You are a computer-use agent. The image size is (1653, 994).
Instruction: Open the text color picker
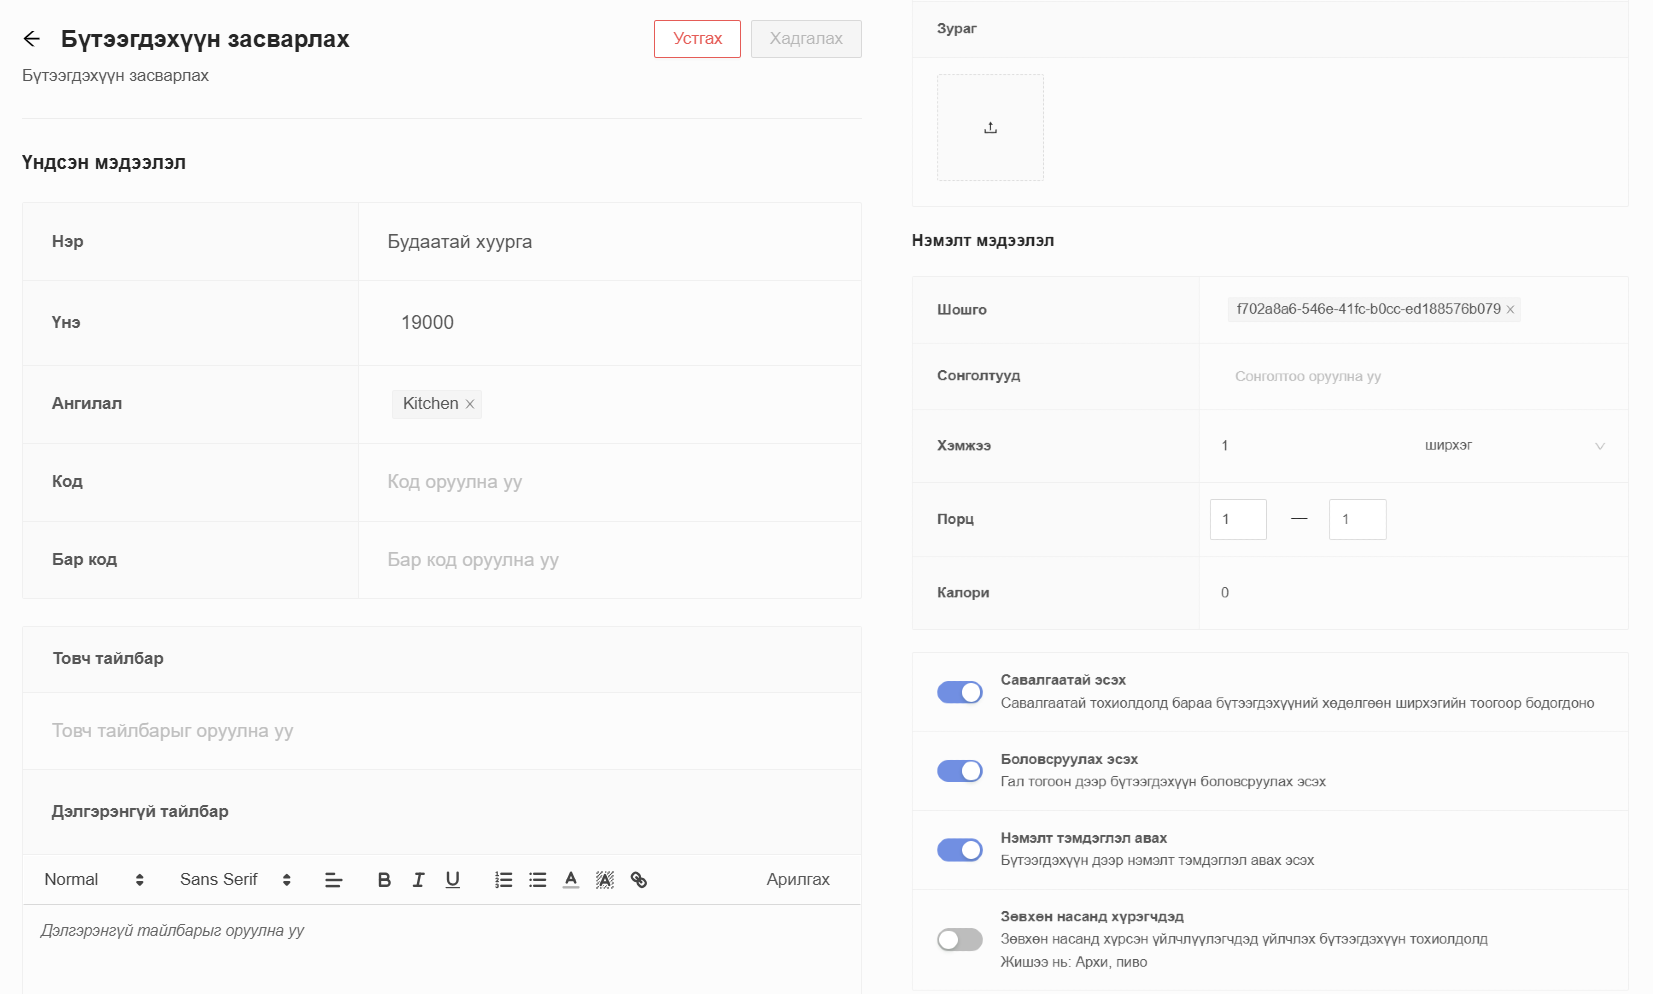pyautogui.click(x=571, y=880)
